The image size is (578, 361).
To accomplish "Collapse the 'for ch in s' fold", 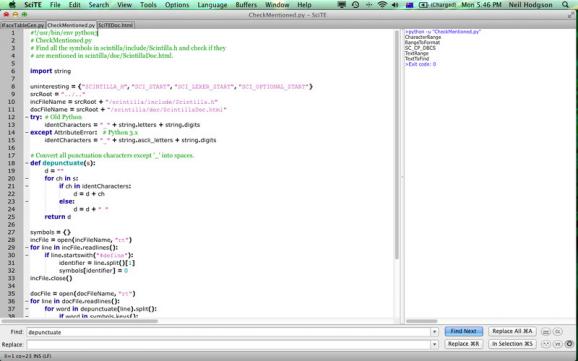I will pos(27,178).
